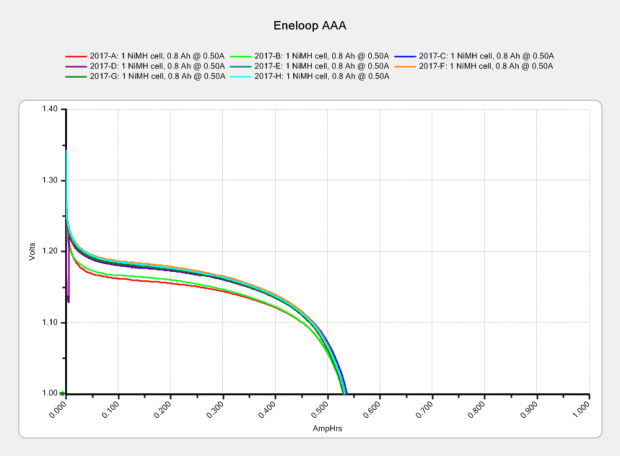Click the 0.500 x-axis tick label
620x456 pixels.
pyautogui.click(x=319, y=409)
